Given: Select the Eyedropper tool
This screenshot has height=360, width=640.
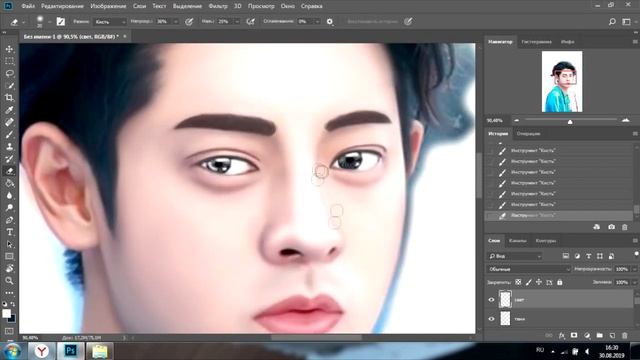Looking at the screenshot, I should click(9, 110).
